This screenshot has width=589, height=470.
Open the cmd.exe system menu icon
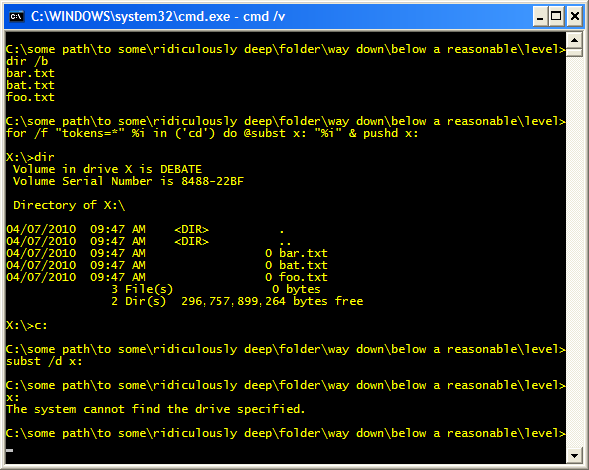[x=17, y=17]
